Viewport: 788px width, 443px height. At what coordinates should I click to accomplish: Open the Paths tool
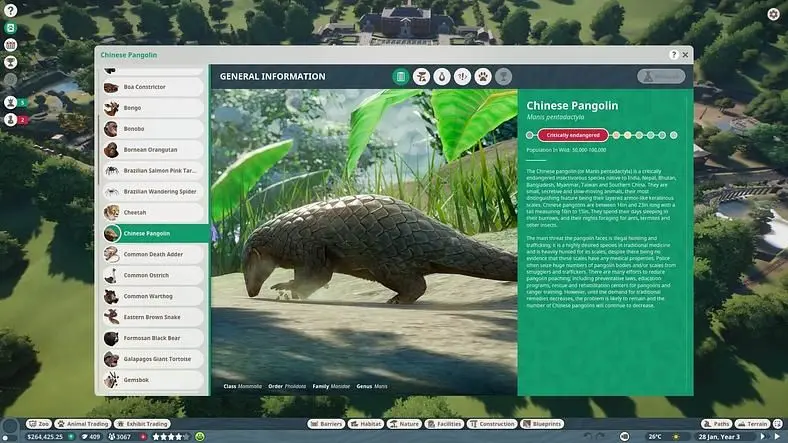(717, 424)
